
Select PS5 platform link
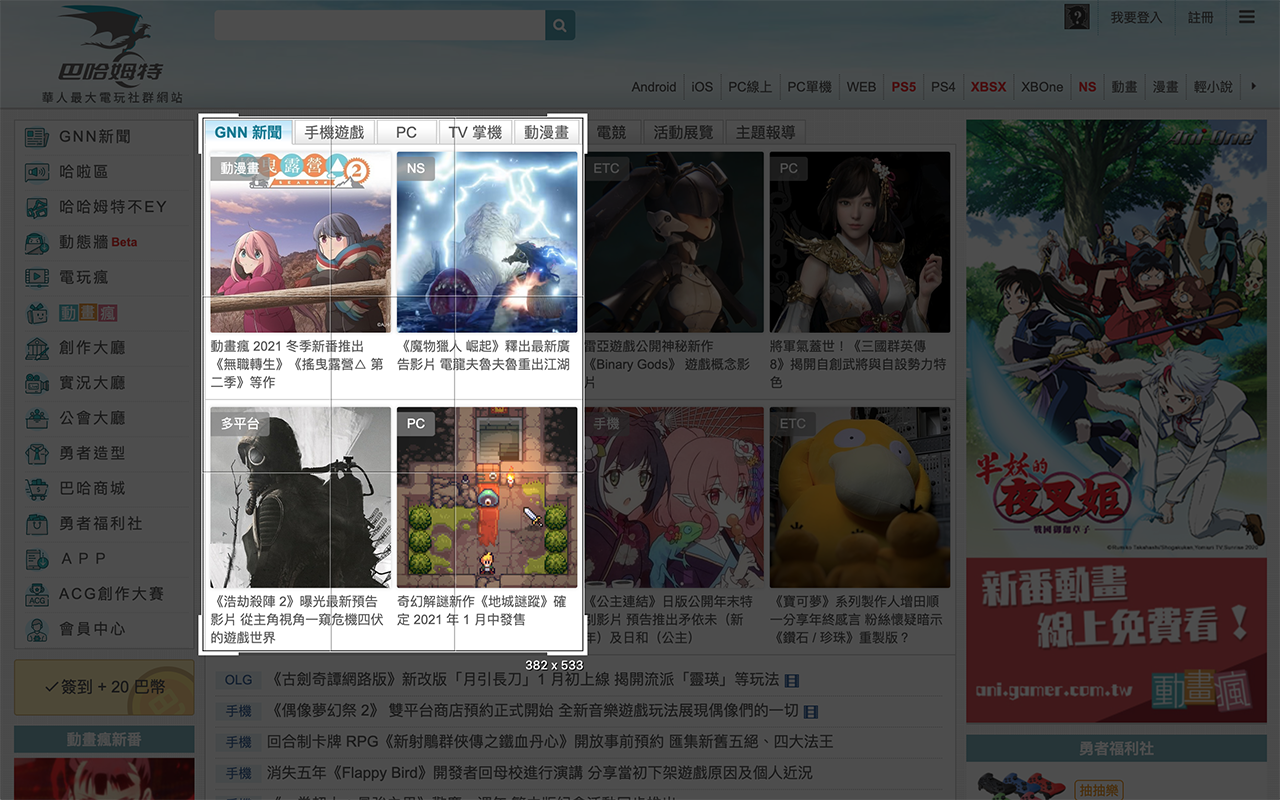pyautogui.click(x=904, y=87)
